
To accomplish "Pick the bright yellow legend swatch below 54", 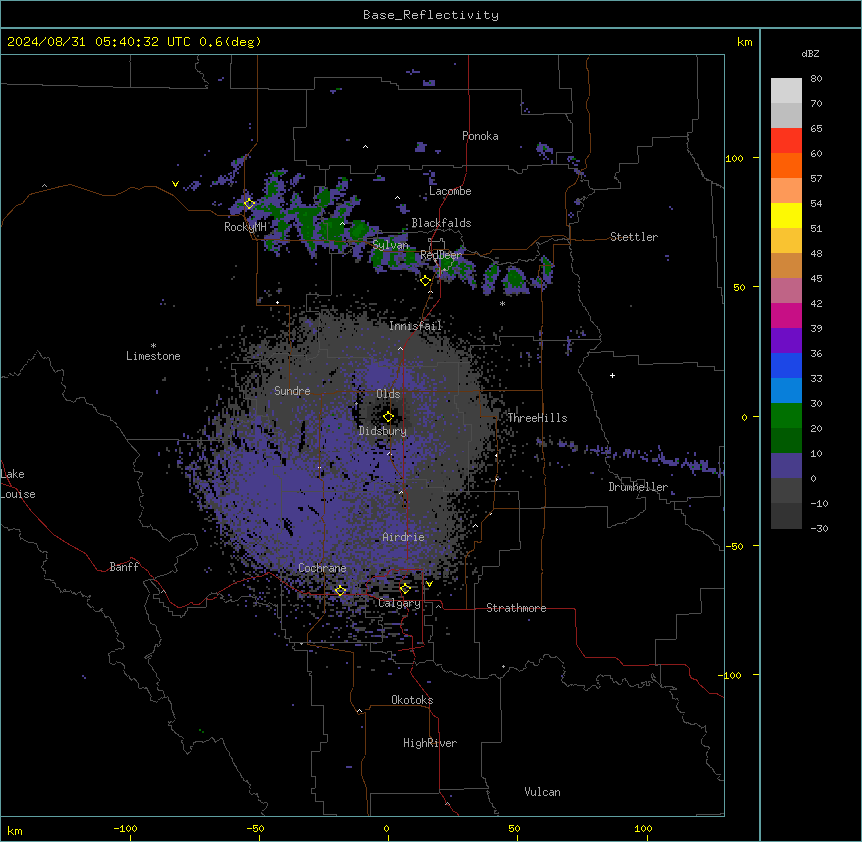I will (786, 215).
